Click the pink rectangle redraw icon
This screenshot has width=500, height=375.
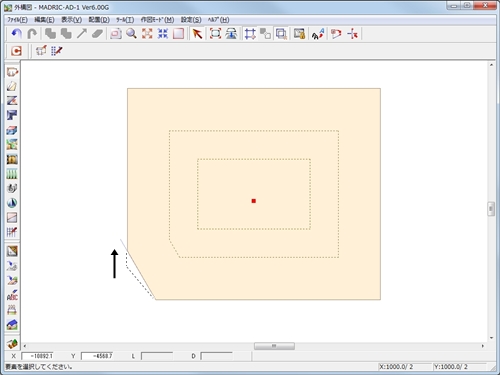click(179, 34)
